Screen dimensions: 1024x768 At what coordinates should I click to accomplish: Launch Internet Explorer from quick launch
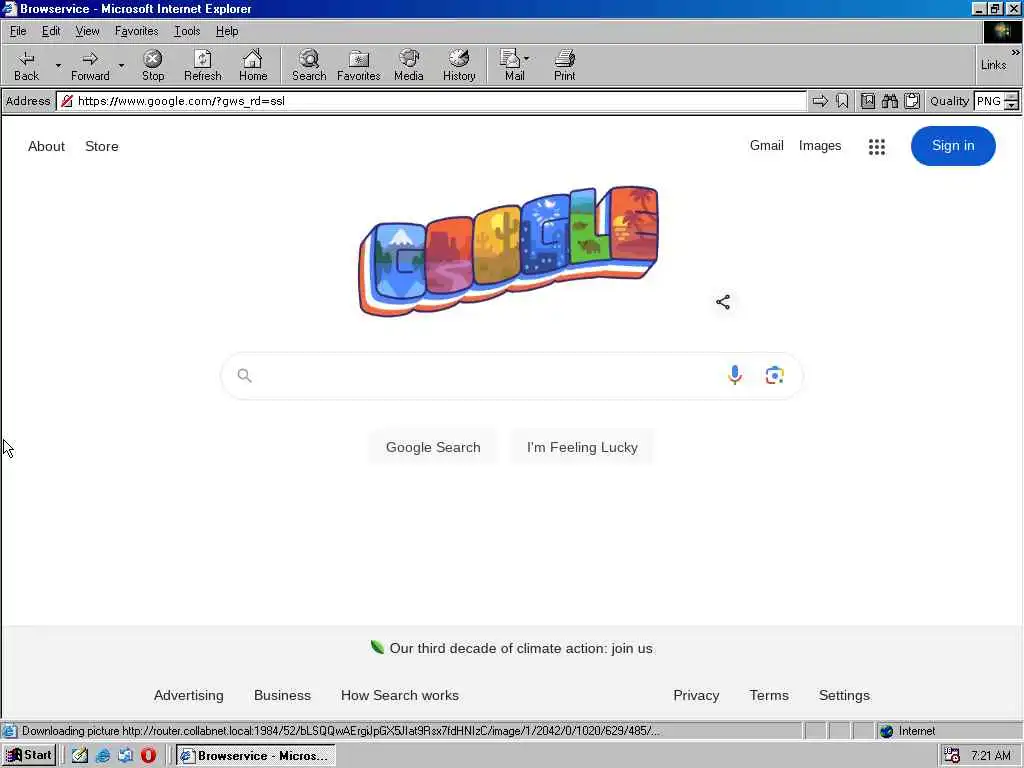point(103,756)
